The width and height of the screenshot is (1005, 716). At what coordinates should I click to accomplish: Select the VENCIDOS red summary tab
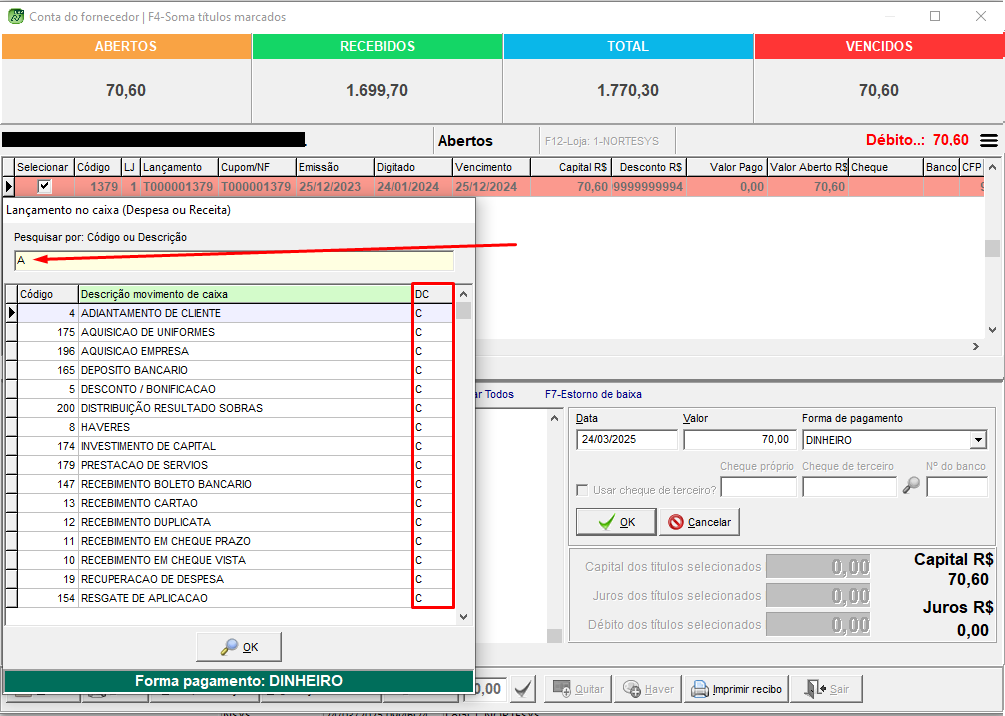coord(878,47)
